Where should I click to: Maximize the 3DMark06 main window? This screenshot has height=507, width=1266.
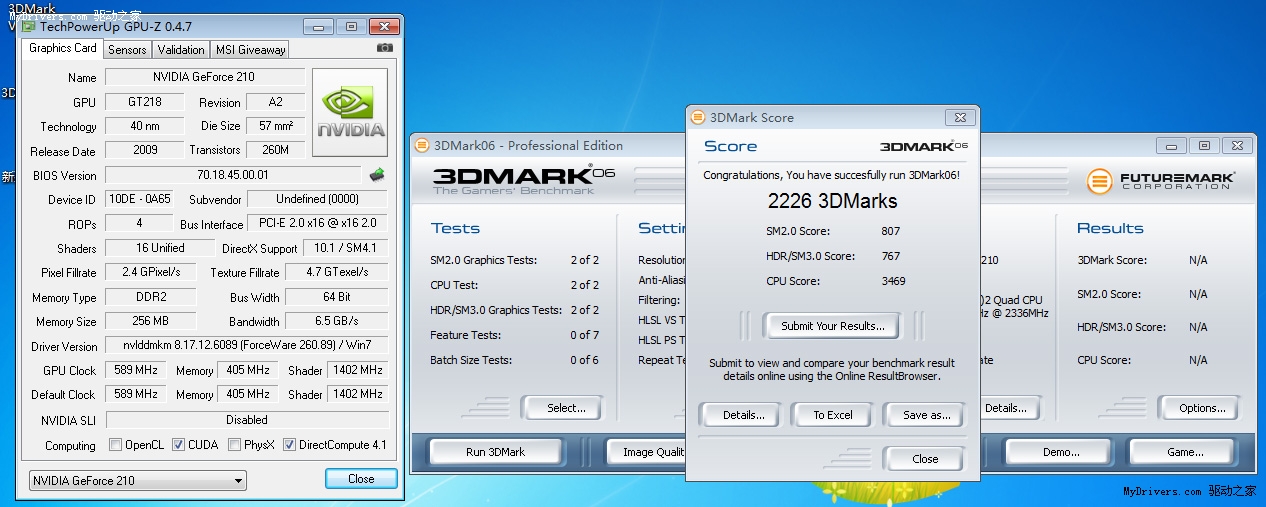pyautogui.click(x=1204, y=146)
